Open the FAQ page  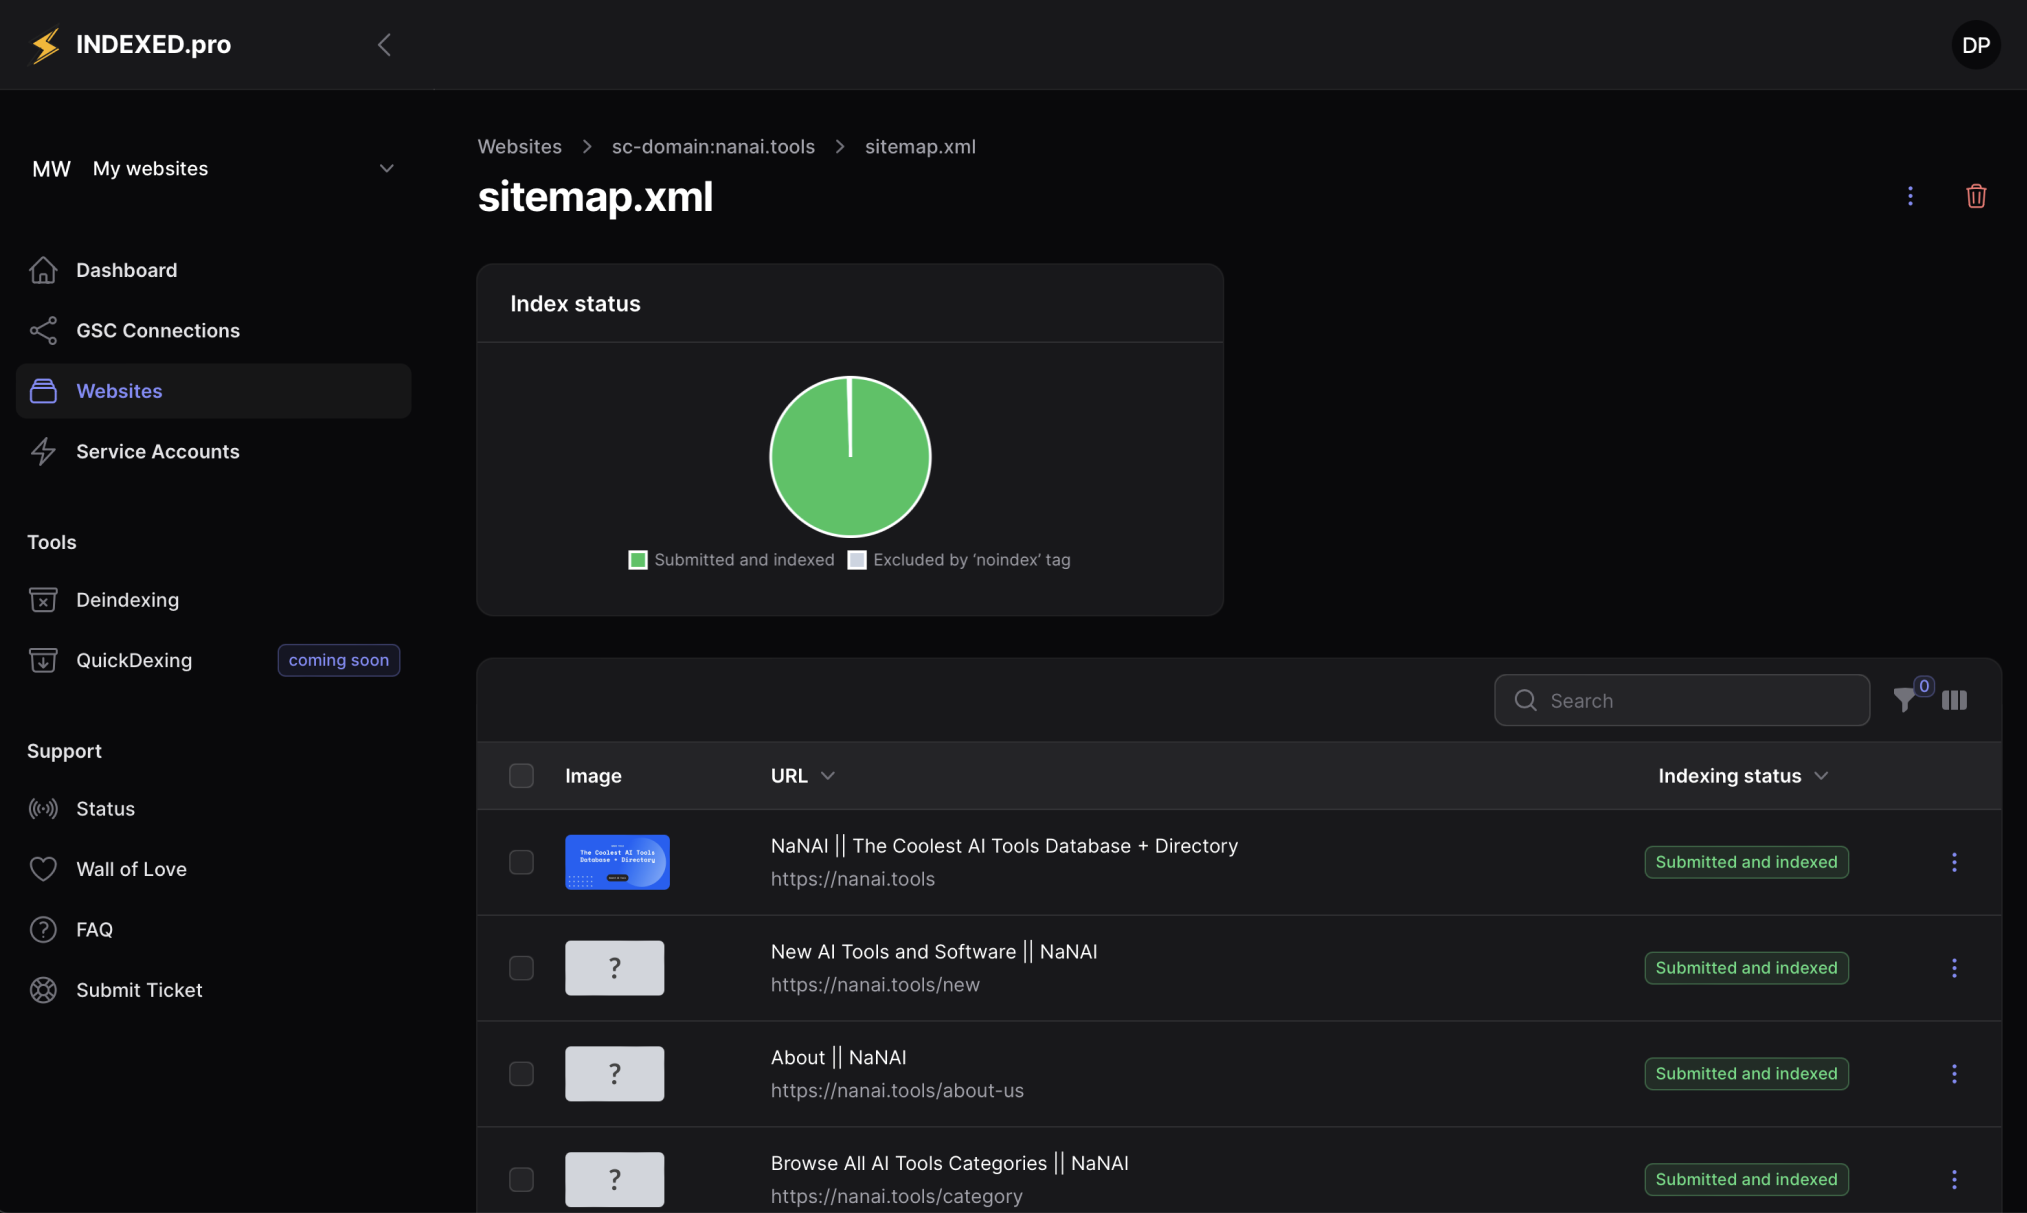point(213,930)
